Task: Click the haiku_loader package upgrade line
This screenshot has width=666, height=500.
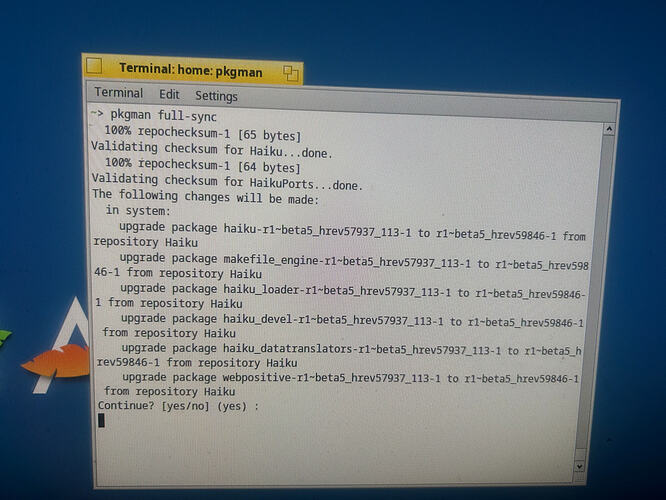Action: [341, 296]
